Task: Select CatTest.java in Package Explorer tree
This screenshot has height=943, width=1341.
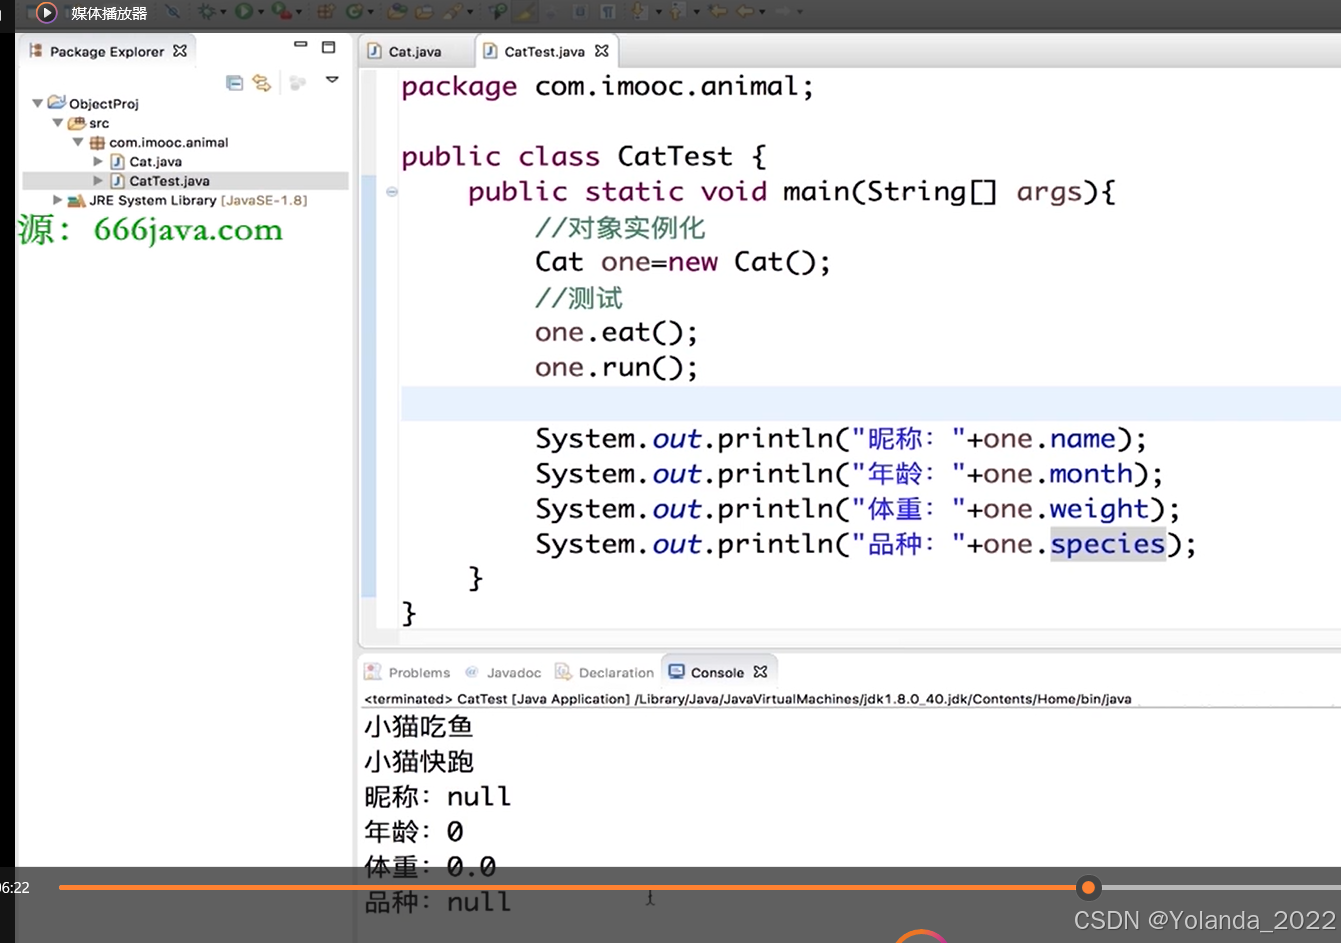Action: 169,181
